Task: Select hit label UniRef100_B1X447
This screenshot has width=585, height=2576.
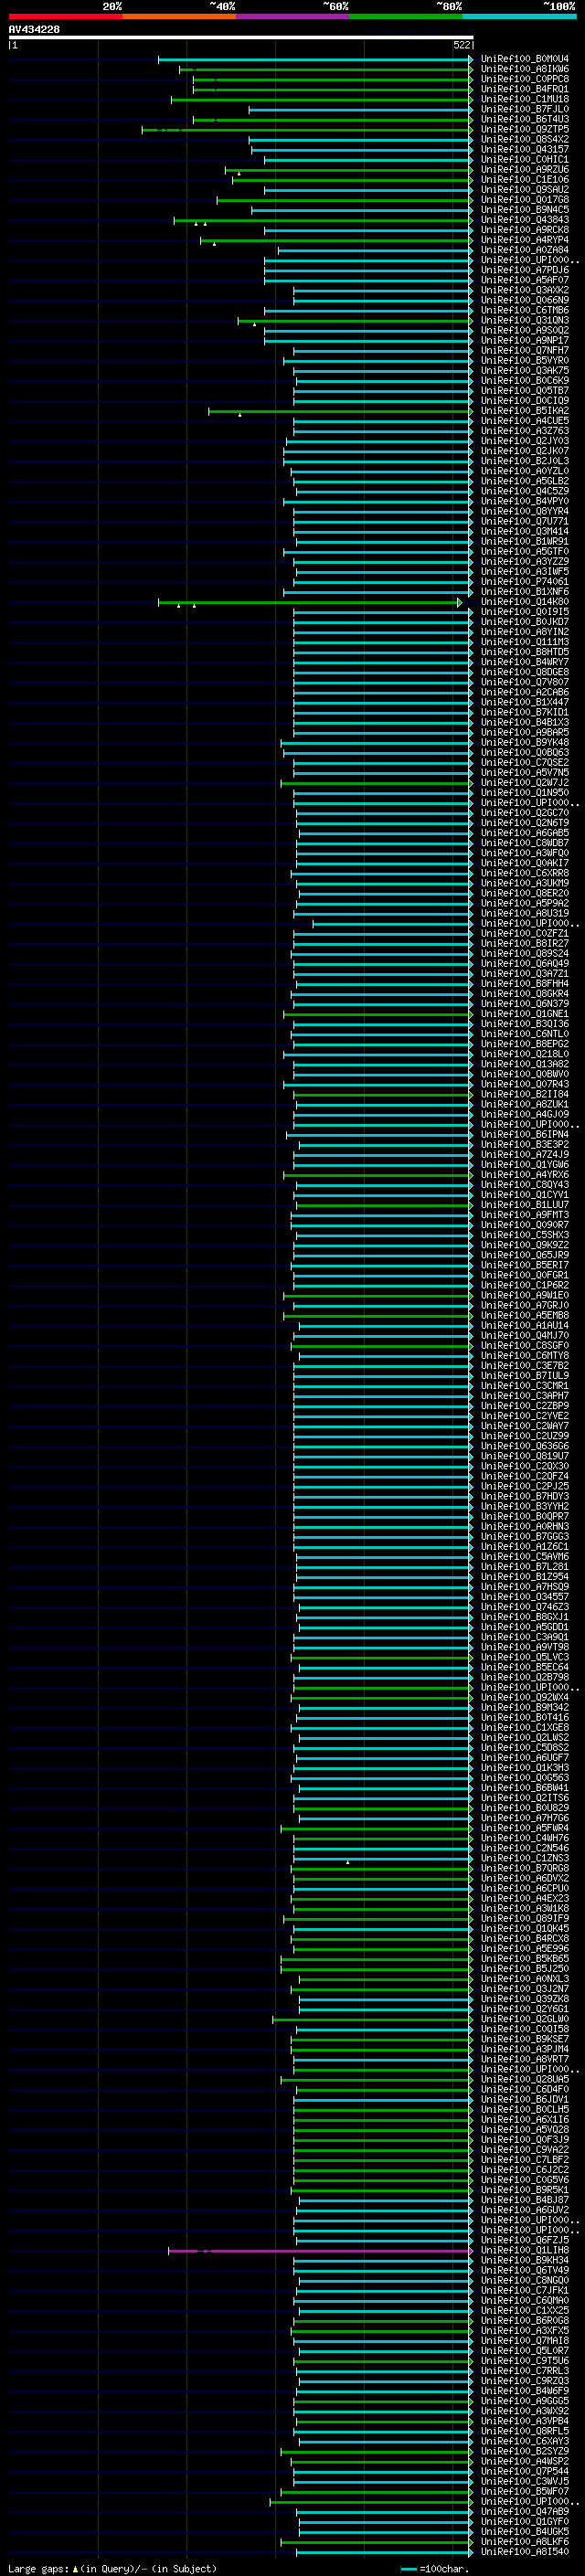Action: click(x=525, y=702)
